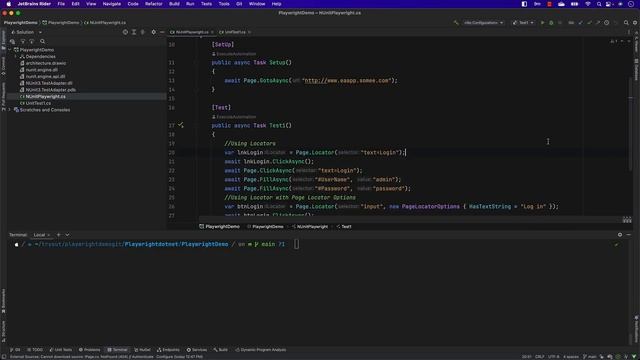Click the history clock icon in the toolbar
Viewport: 640px width, 360px height.
click(607, 23)
